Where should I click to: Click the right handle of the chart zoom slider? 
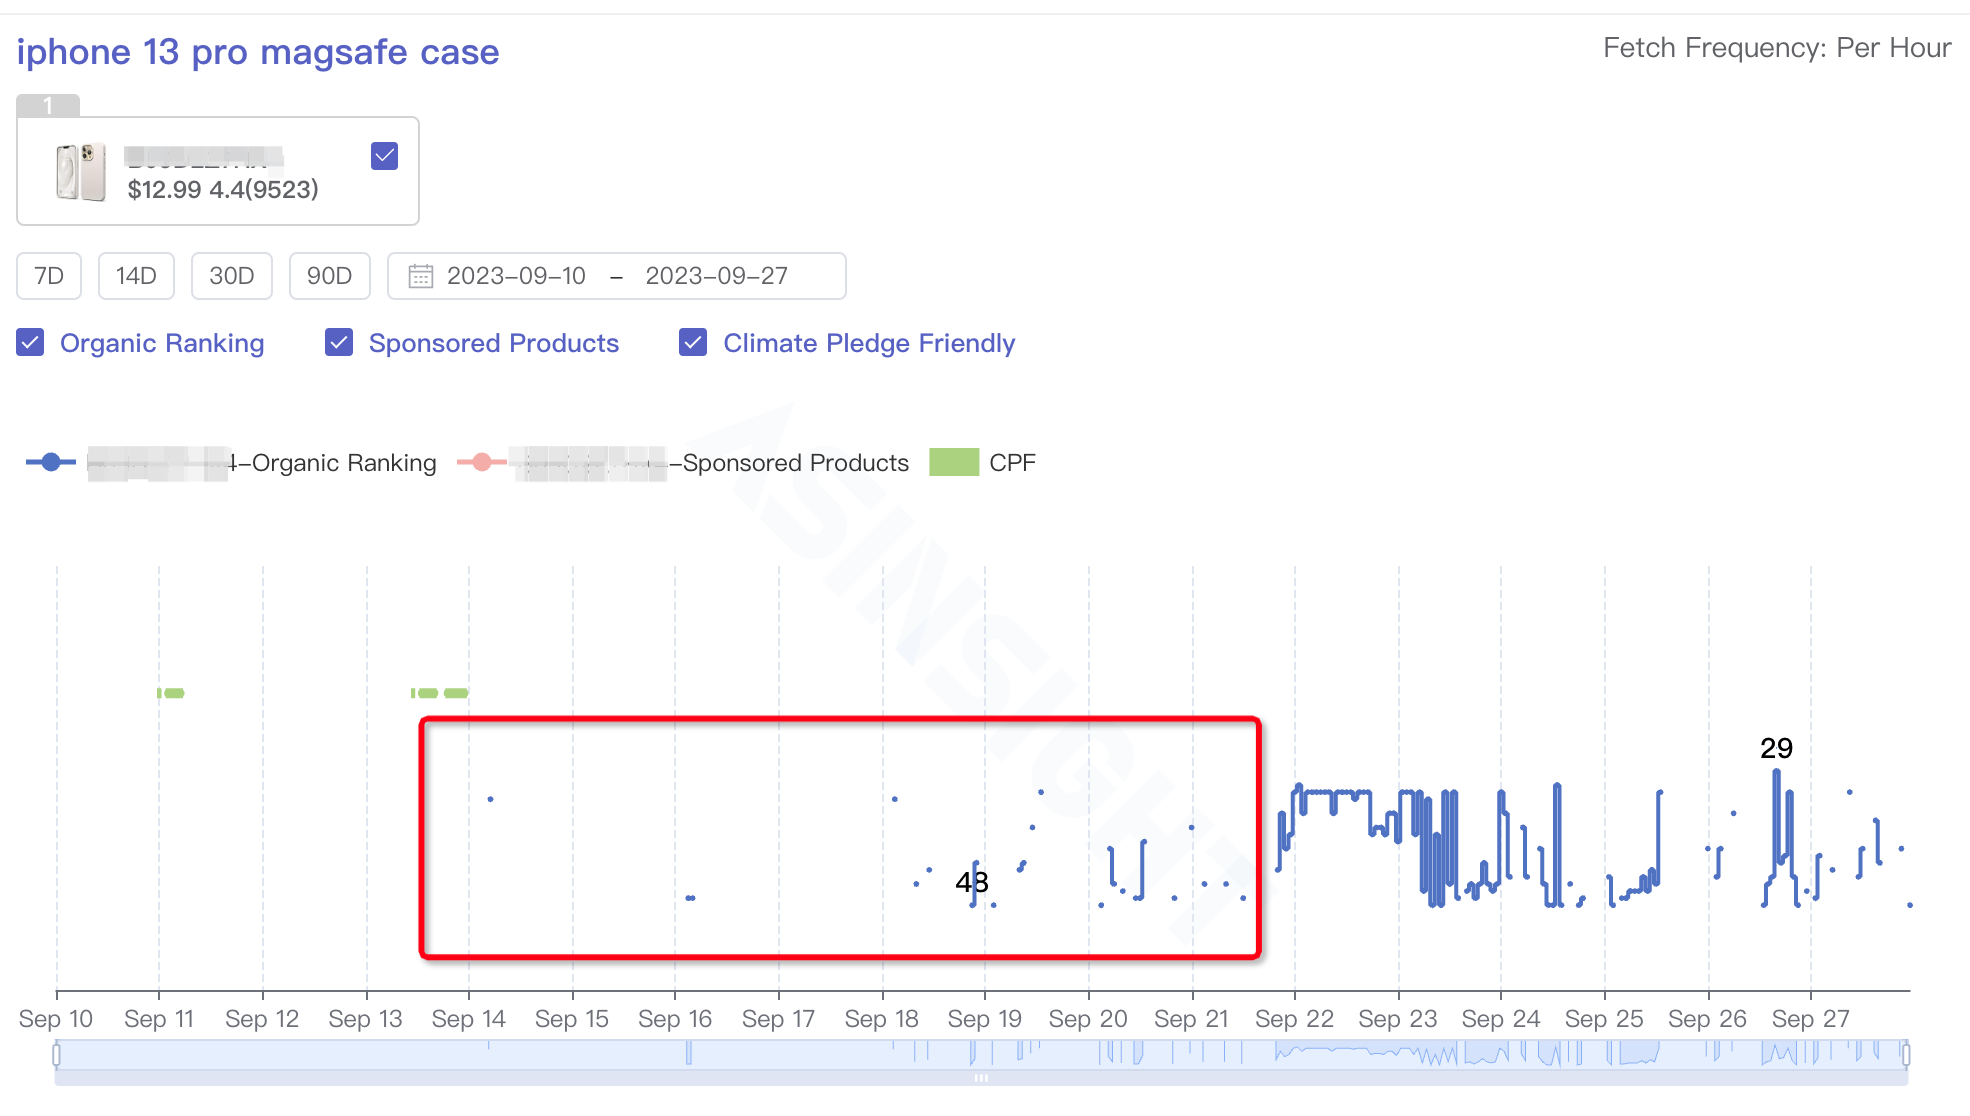tap(1906, 1054)
